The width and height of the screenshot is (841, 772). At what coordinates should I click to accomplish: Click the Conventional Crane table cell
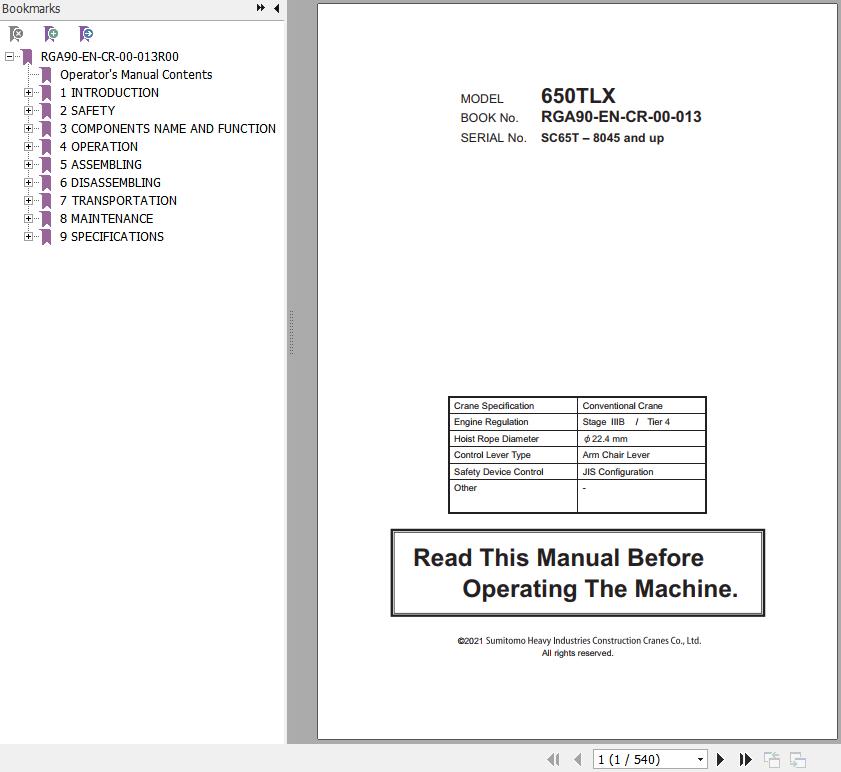(x=641, y=406)
